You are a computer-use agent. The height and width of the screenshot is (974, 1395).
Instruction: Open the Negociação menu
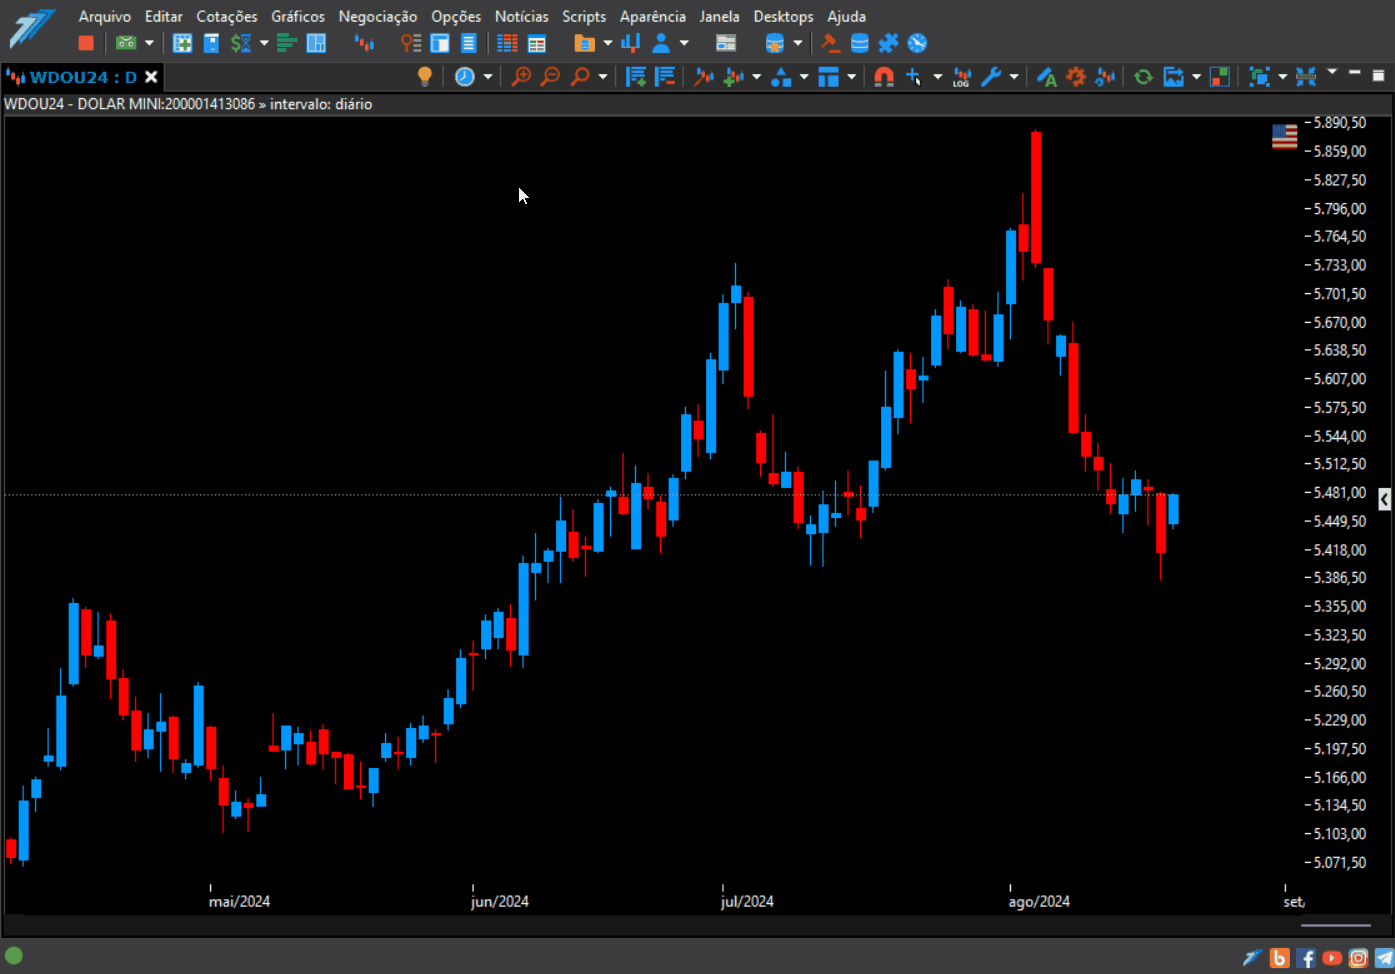378,16
